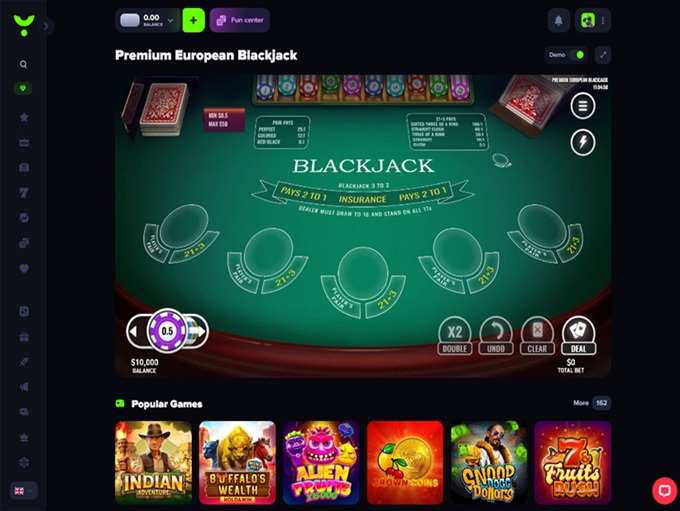Toggle the Demo mode switch
The height and width of the screenshot is (511, 680).
click(x=577, y=55)
